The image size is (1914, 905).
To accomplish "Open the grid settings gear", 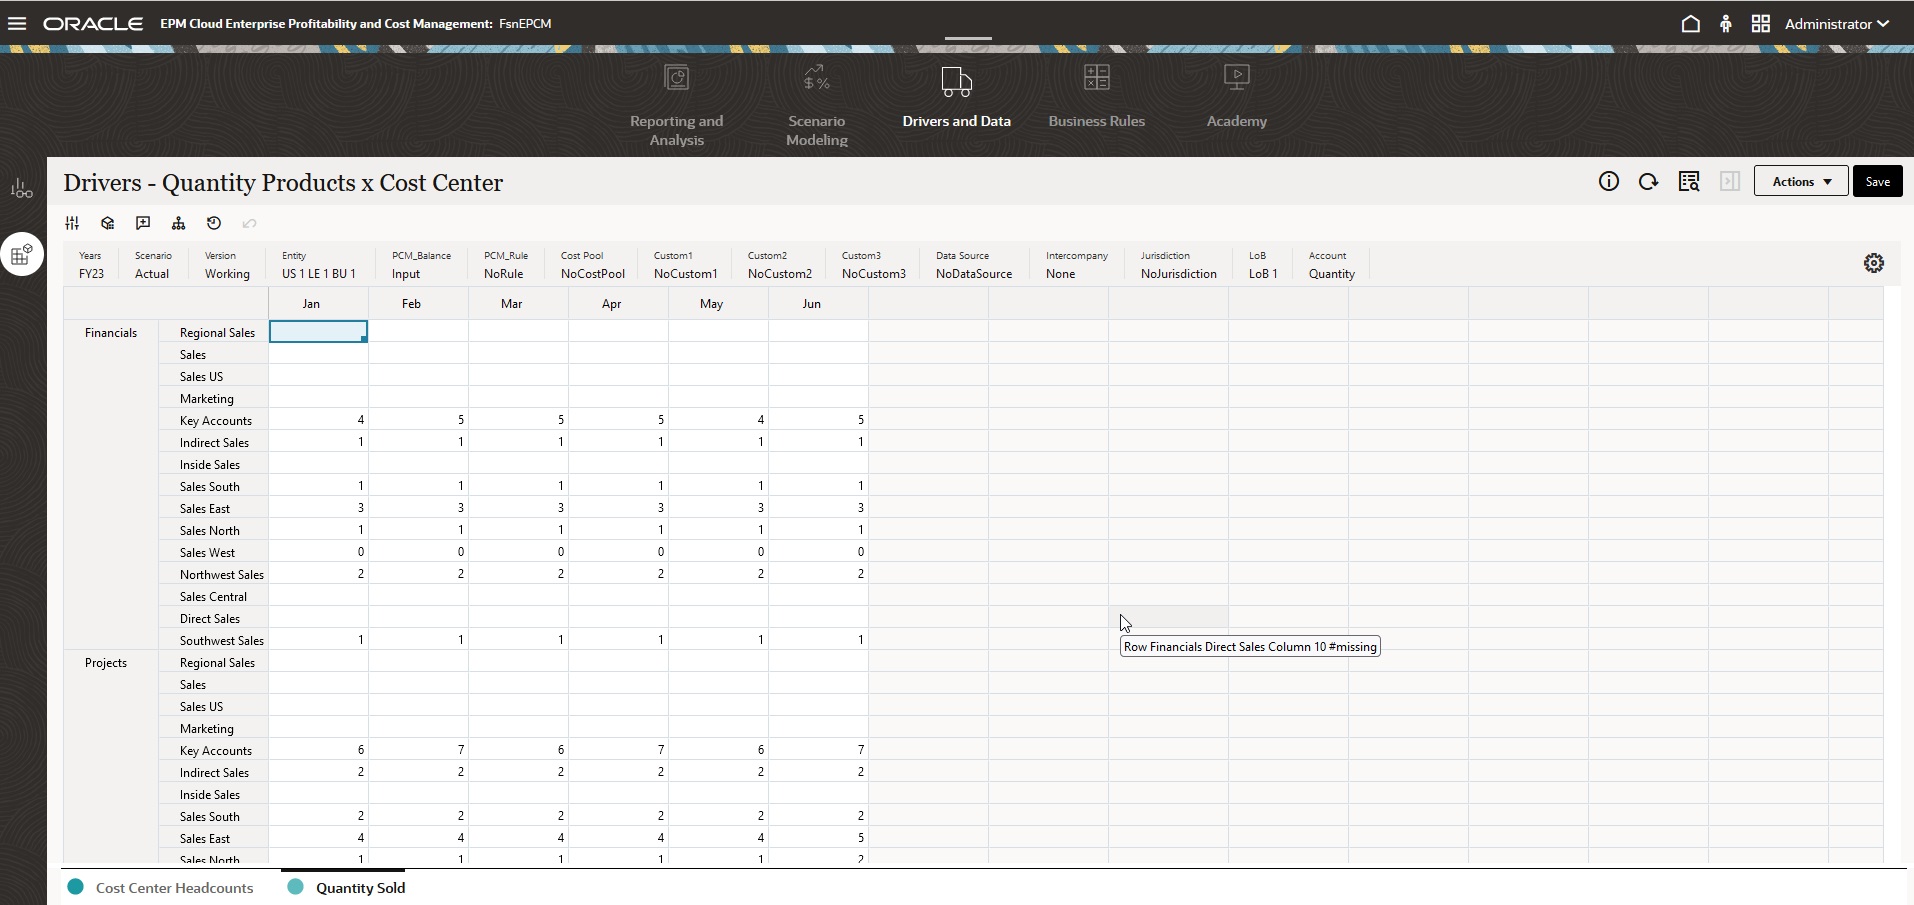I will (x=1874, y=262).
